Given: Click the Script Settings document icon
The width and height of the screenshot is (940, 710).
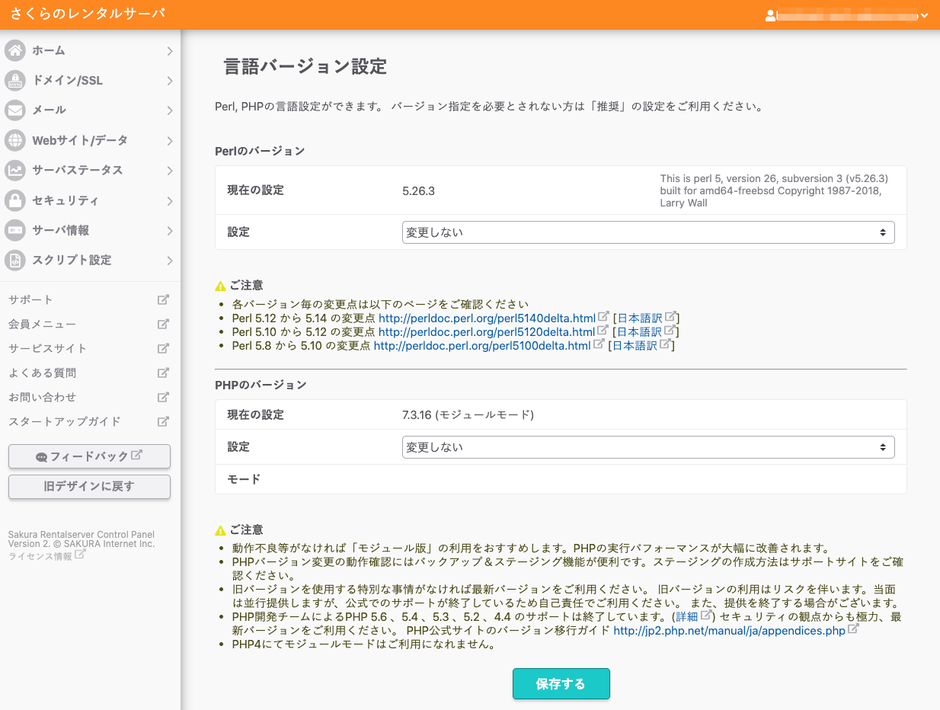Looking at the screenshot, I should coord(15,261).
